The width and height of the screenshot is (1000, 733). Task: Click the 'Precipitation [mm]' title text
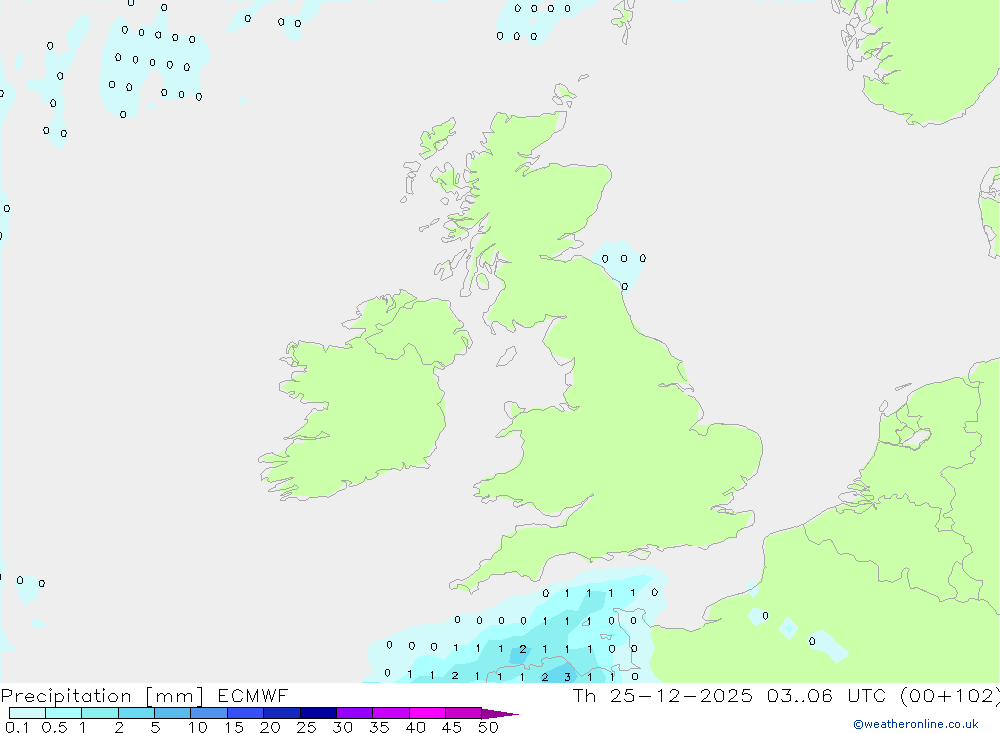(102, 696)
